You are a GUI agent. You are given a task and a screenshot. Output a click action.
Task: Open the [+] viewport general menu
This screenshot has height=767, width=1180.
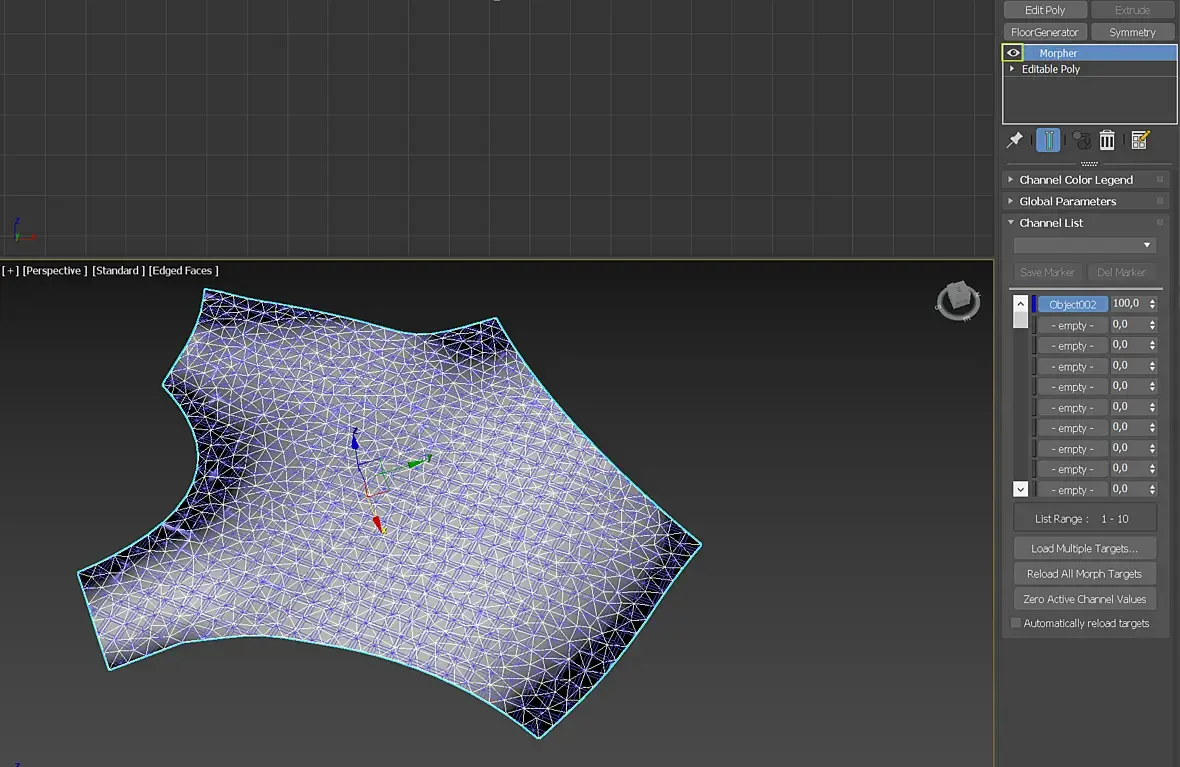coord(10,270)
